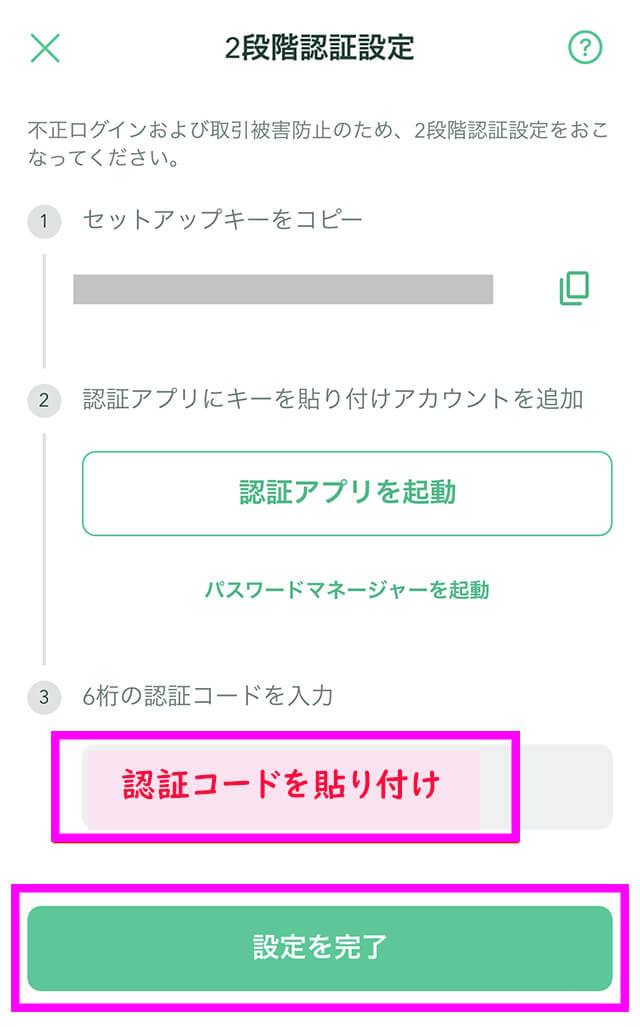Screen dimensions: 640x1027
Task: Click the masked gray setup key bar
Action: (x=283, y=289)
